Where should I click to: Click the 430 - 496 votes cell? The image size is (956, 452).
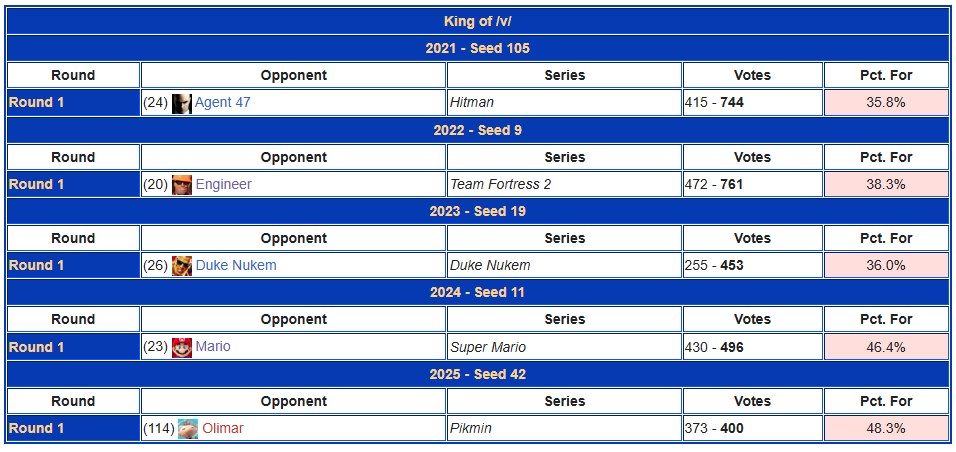pos(752,347)
